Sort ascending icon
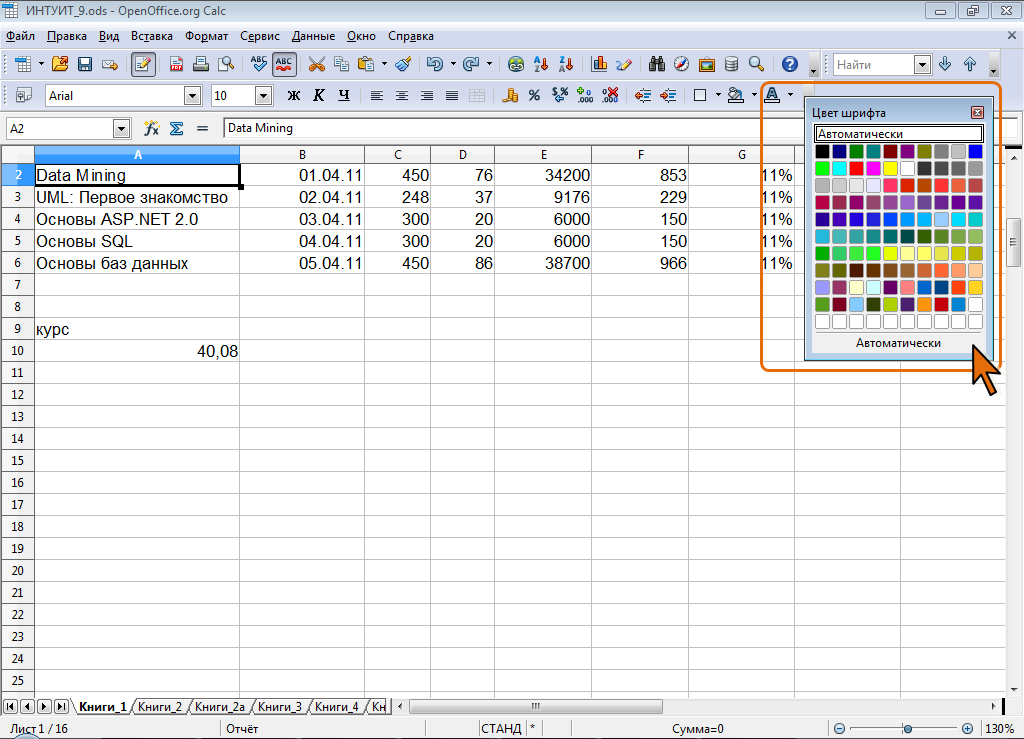 541,64
